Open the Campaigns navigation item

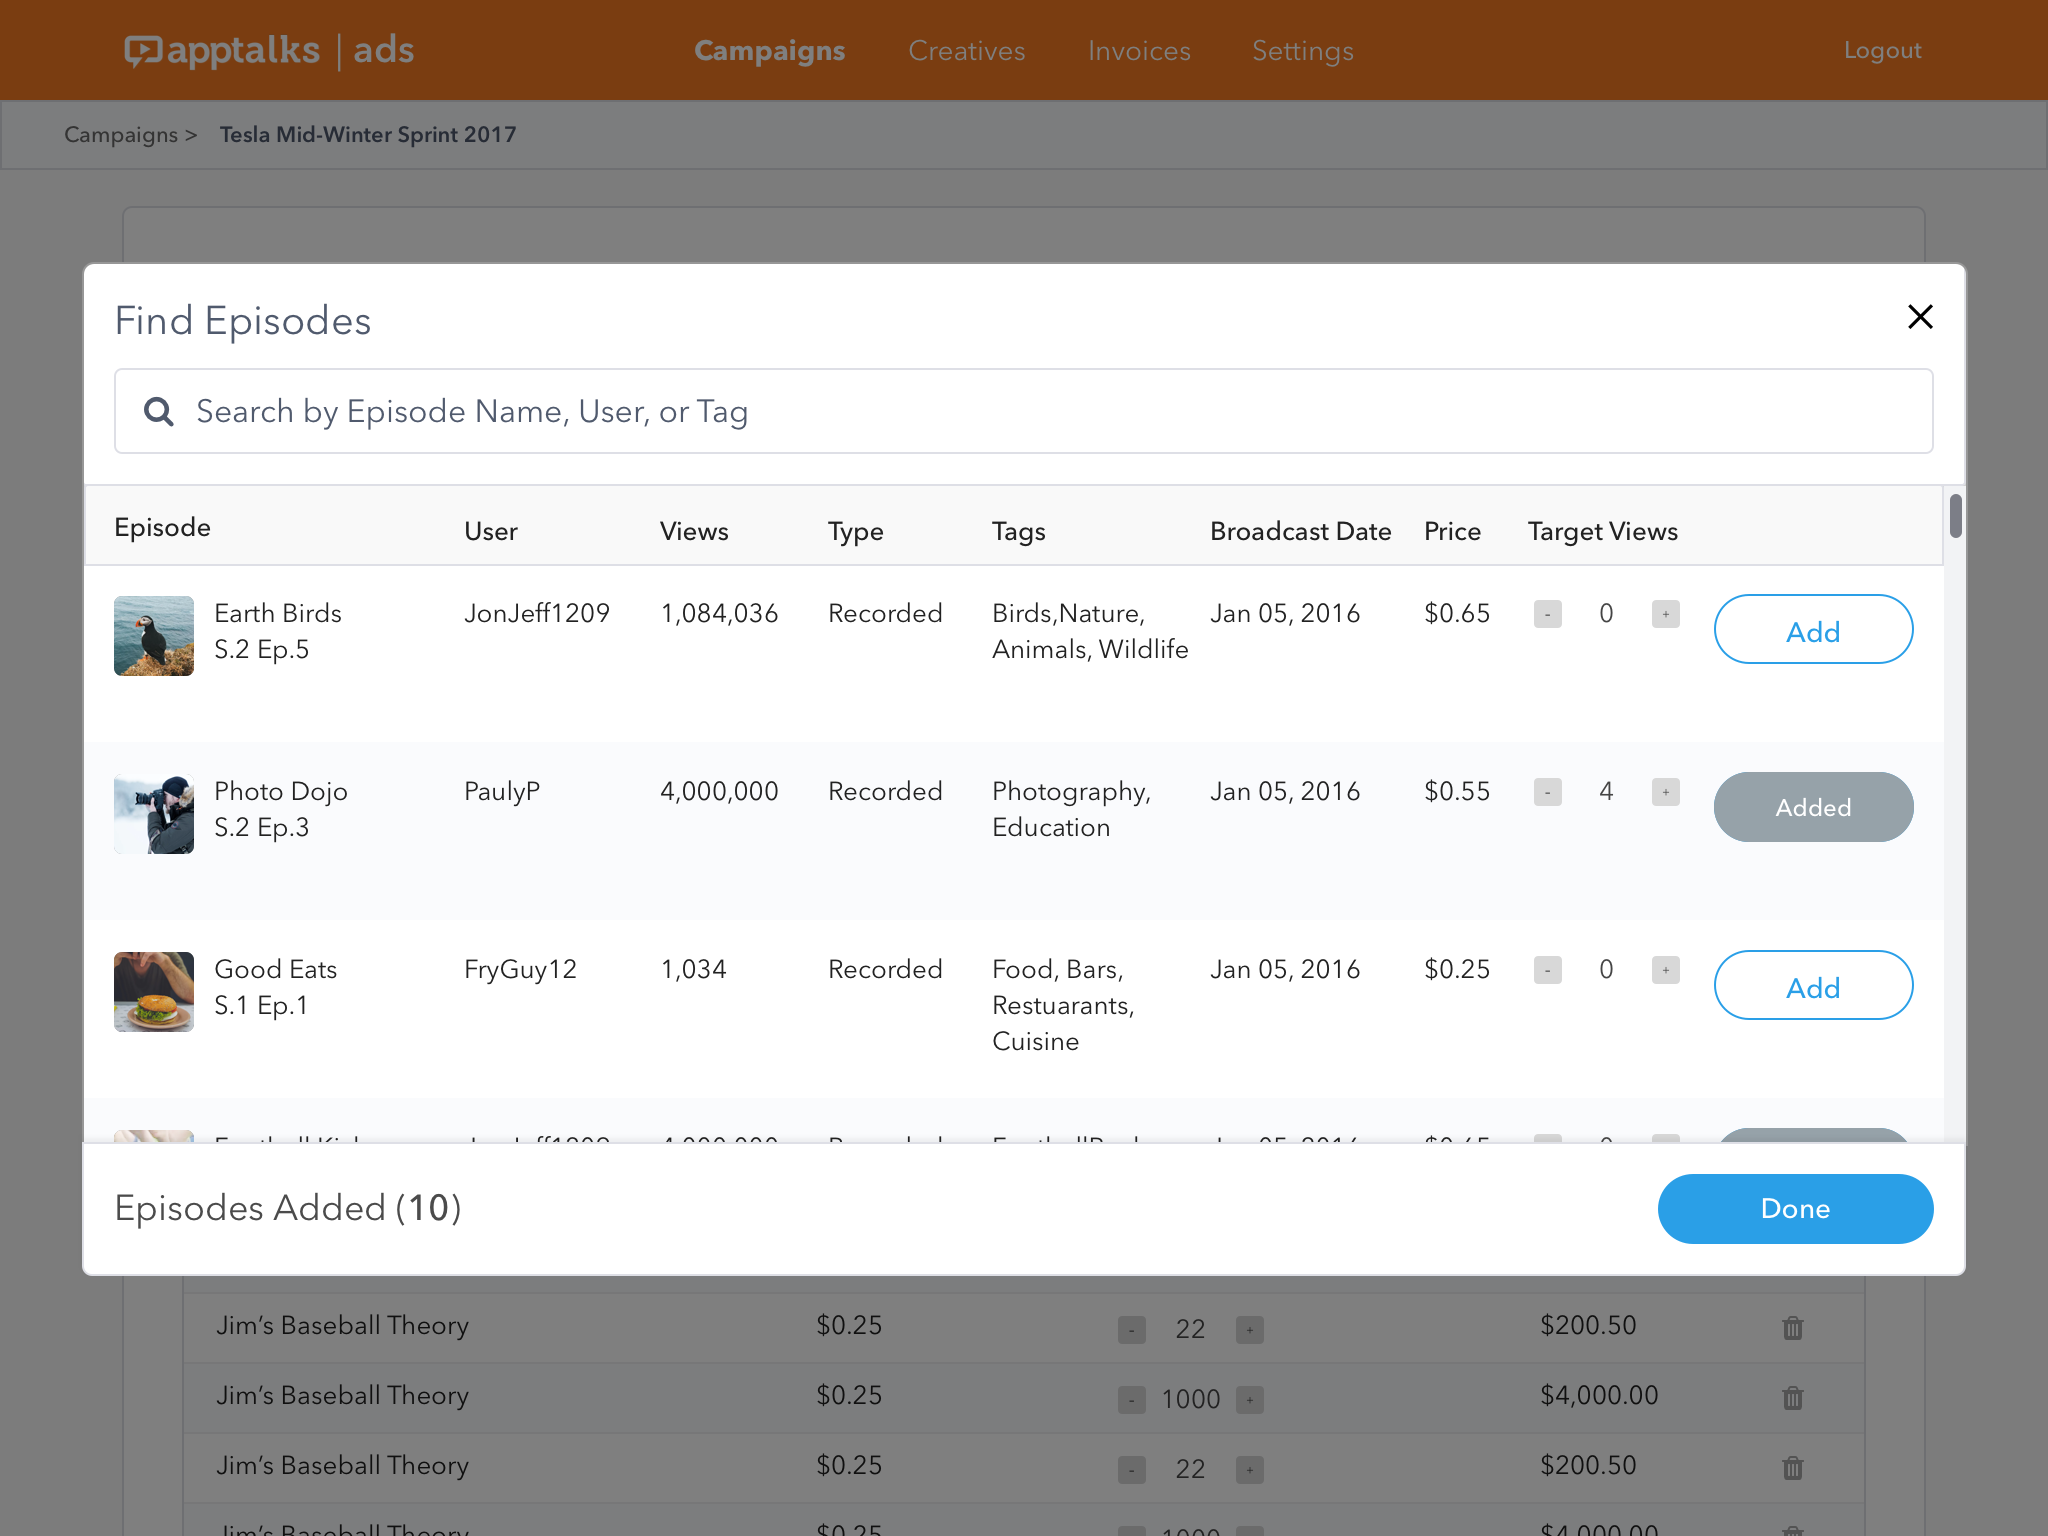[x=769, y=50]
